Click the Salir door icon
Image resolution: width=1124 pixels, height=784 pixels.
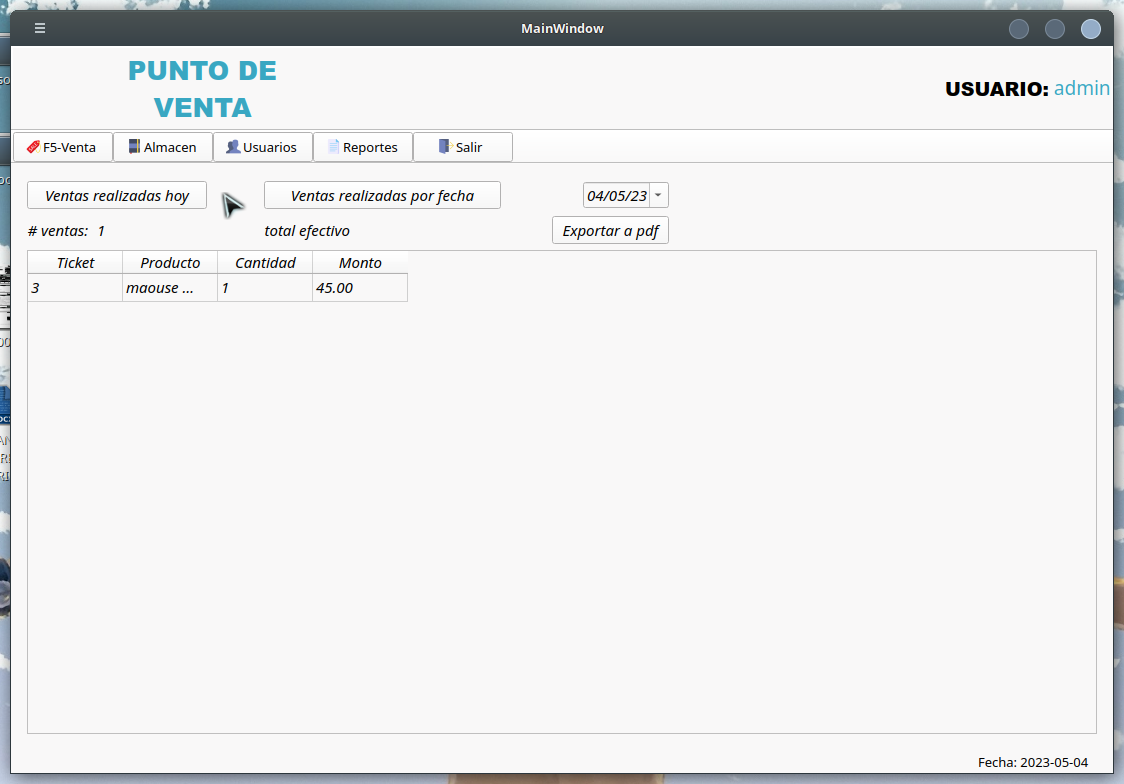[445, 147]
